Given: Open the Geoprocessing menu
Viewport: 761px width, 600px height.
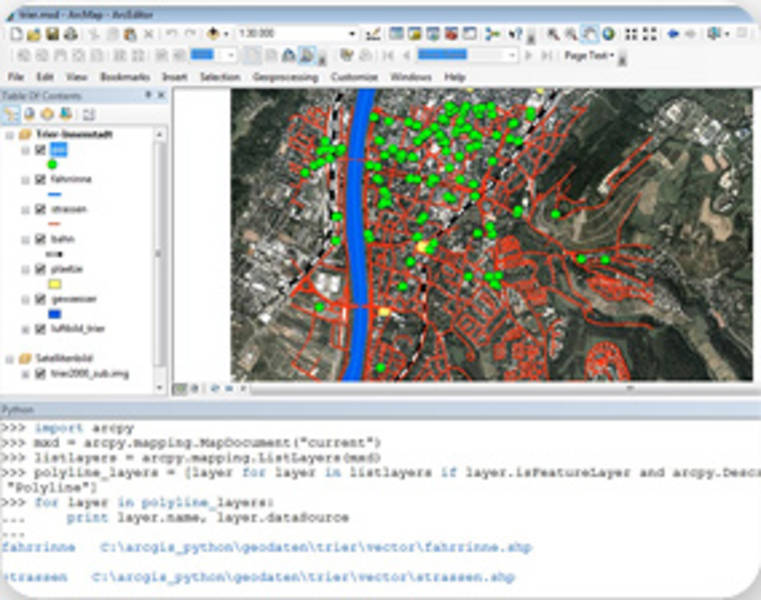Looking at the screenshot, I should click(285, 77).
